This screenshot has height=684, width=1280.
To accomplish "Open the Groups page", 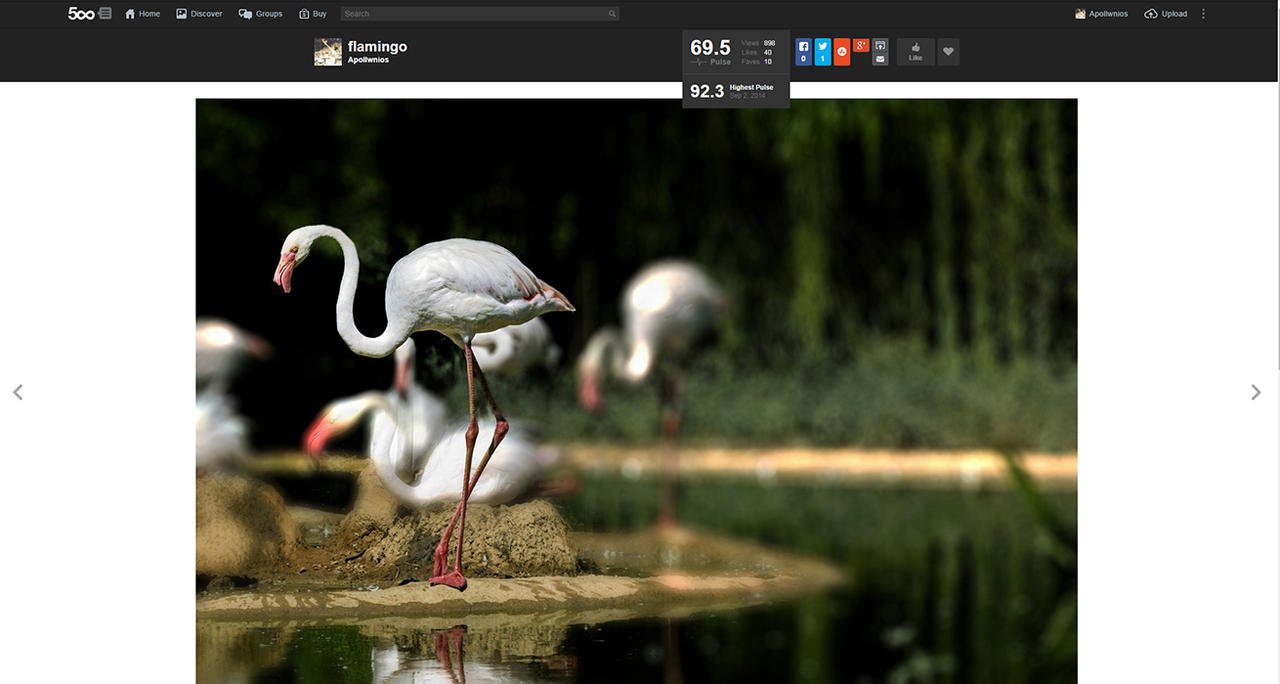I will pos(260,14).
